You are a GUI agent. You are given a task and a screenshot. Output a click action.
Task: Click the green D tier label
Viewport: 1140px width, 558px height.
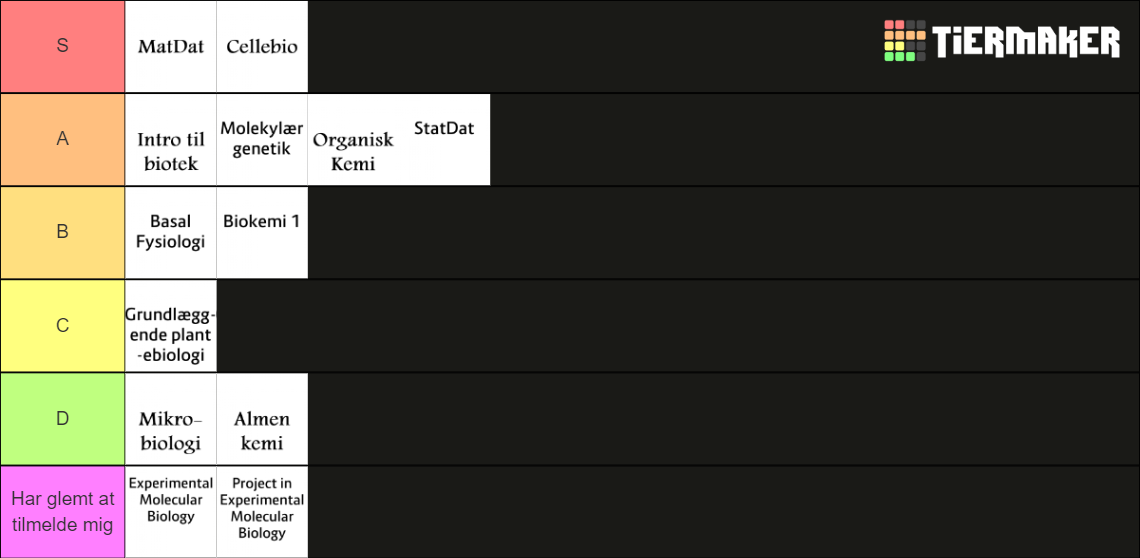pyautogui.click(x=63, y=419)
